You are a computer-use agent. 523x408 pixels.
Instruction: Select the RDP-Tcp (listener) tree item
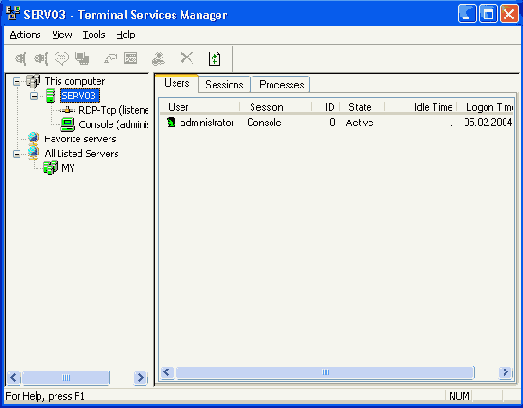pos(113,110)
